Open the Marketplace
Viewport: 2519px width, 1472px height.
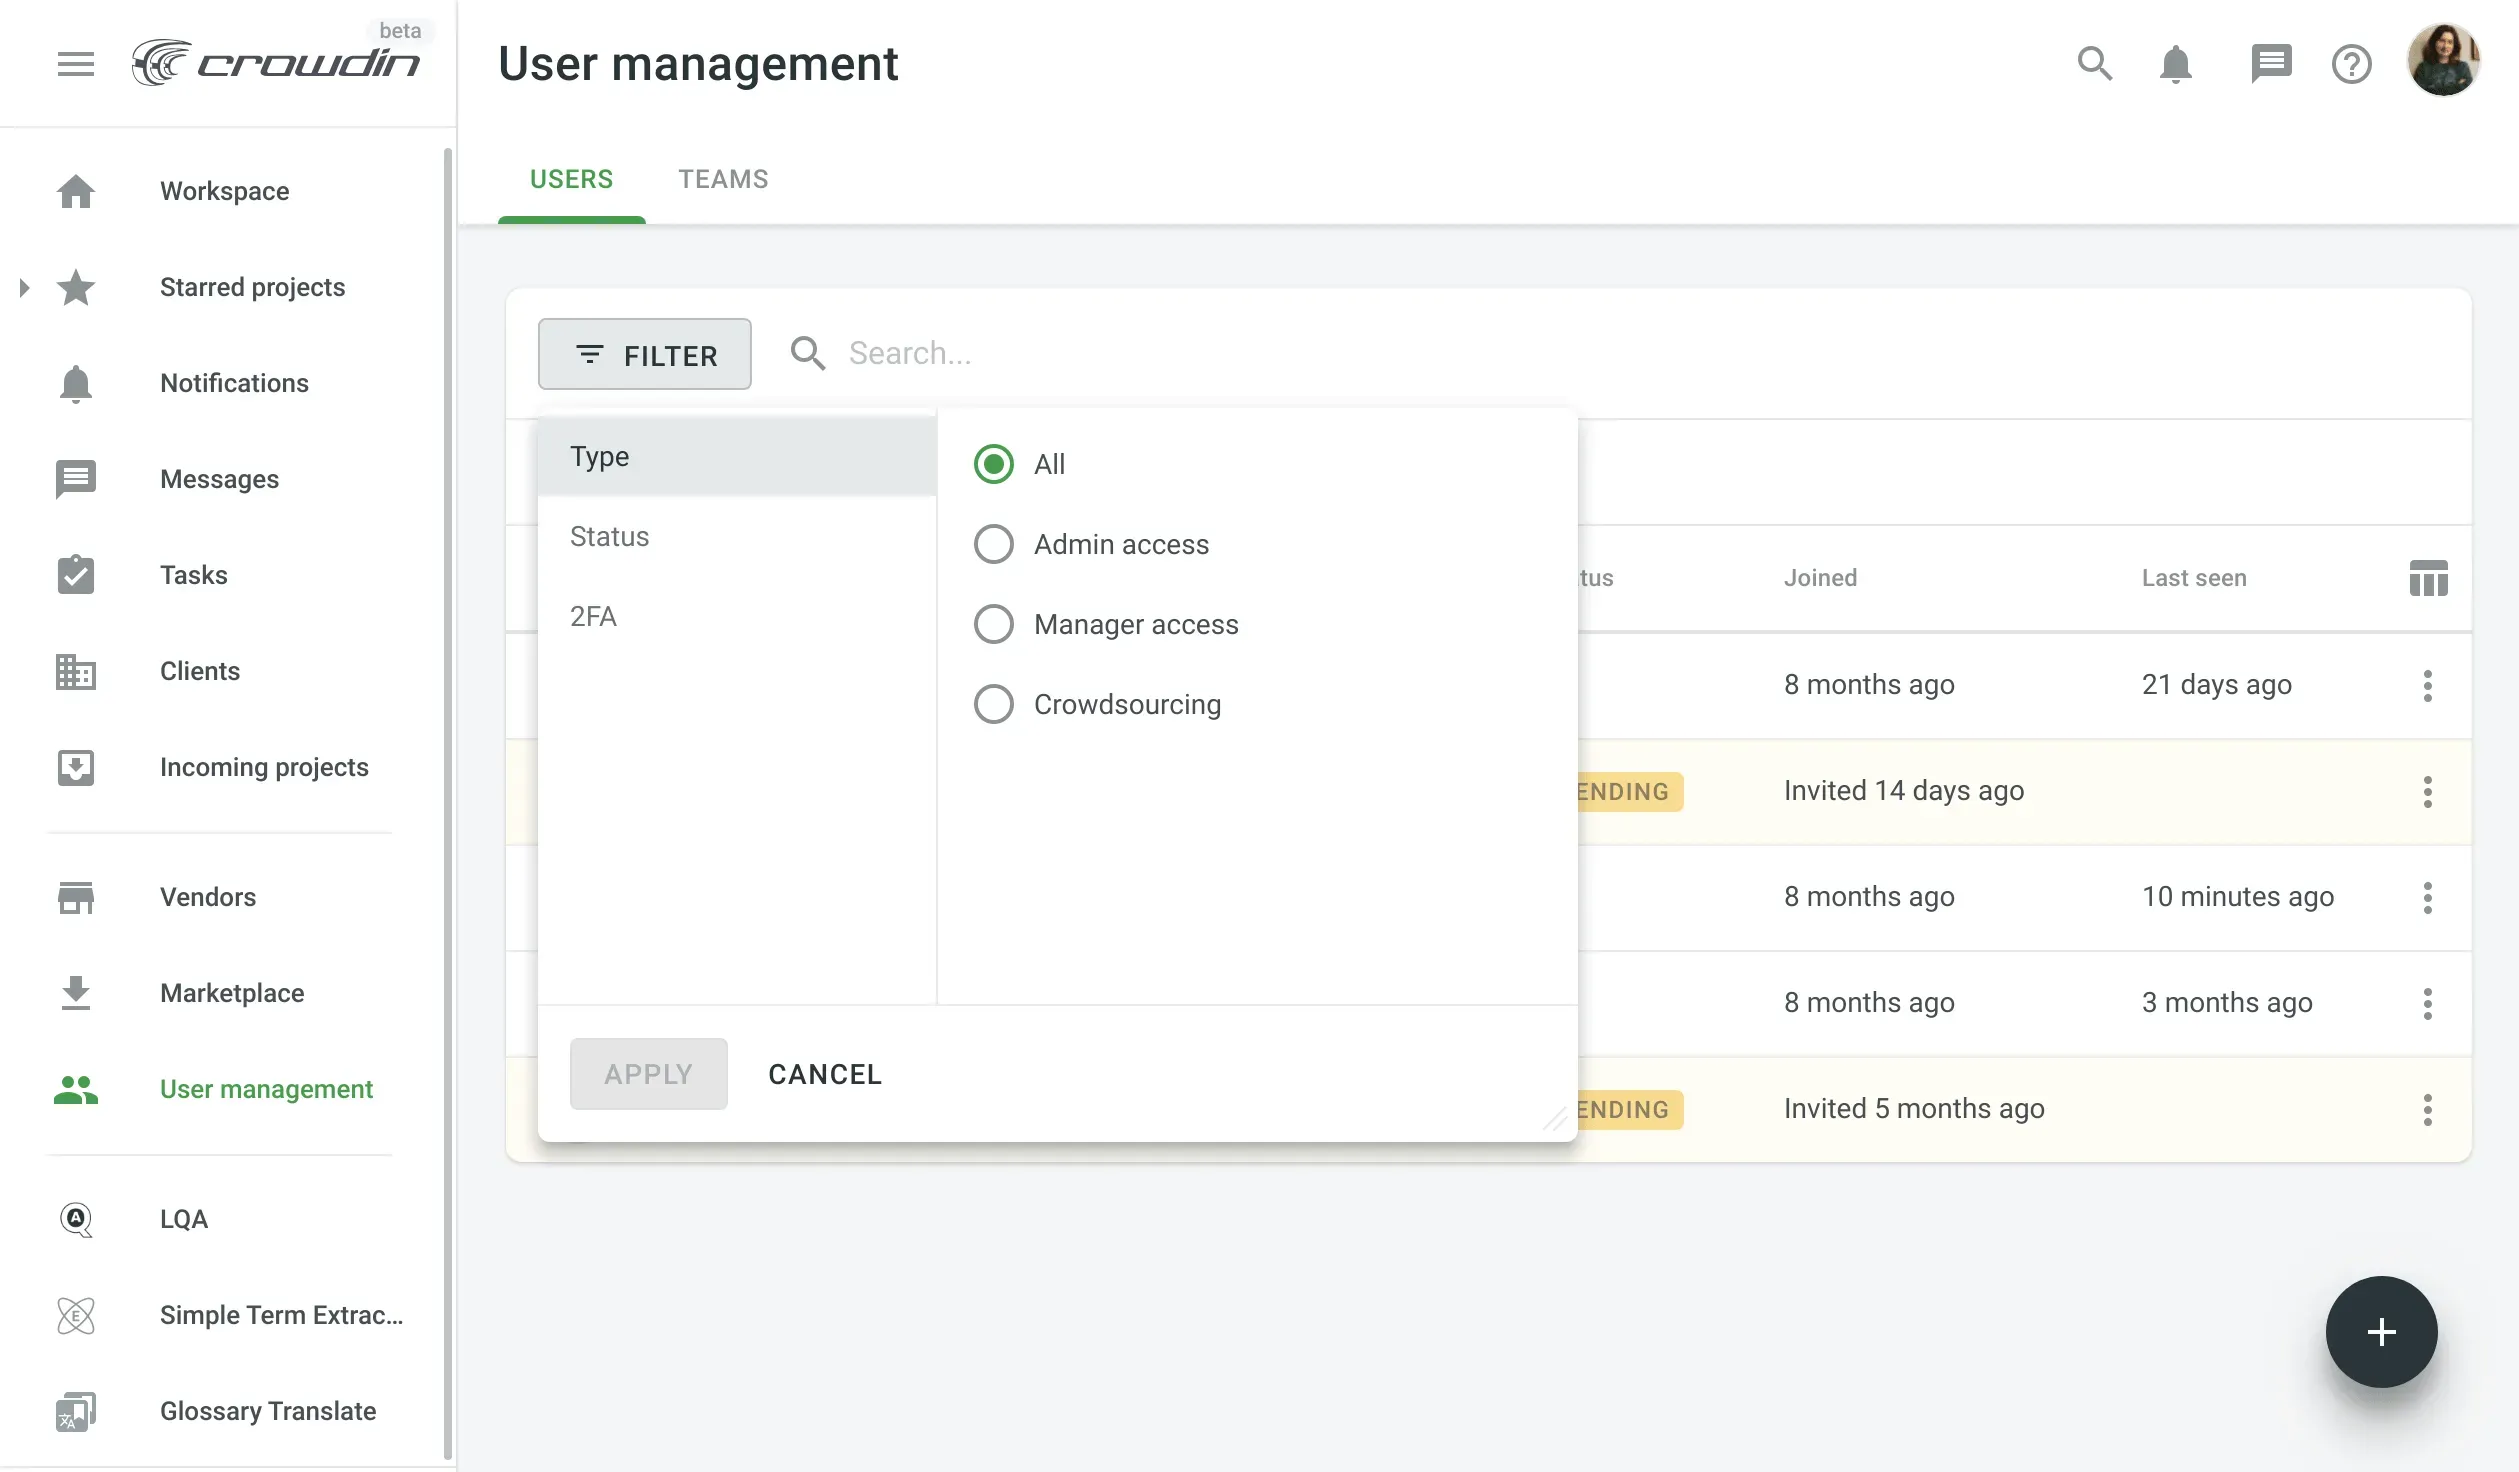coord(231,992)
